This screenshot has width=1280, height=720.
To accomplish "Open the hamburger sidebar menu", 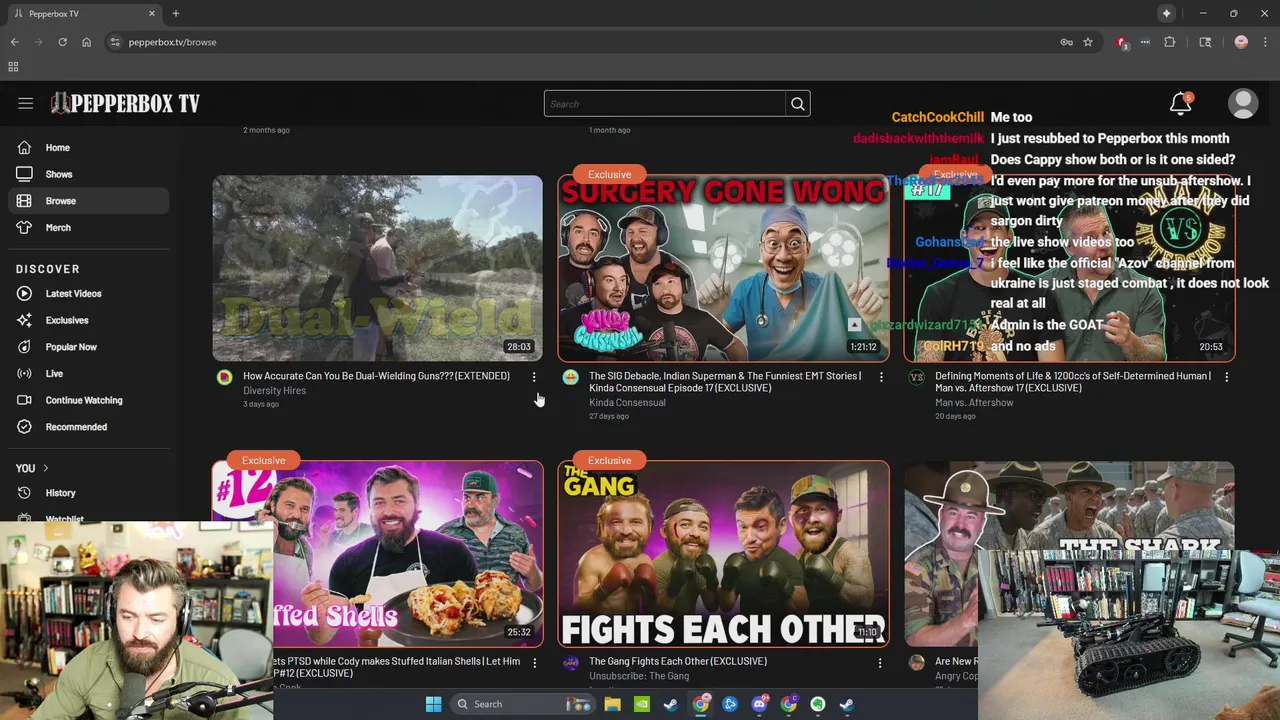I will (x=26, y=103).
